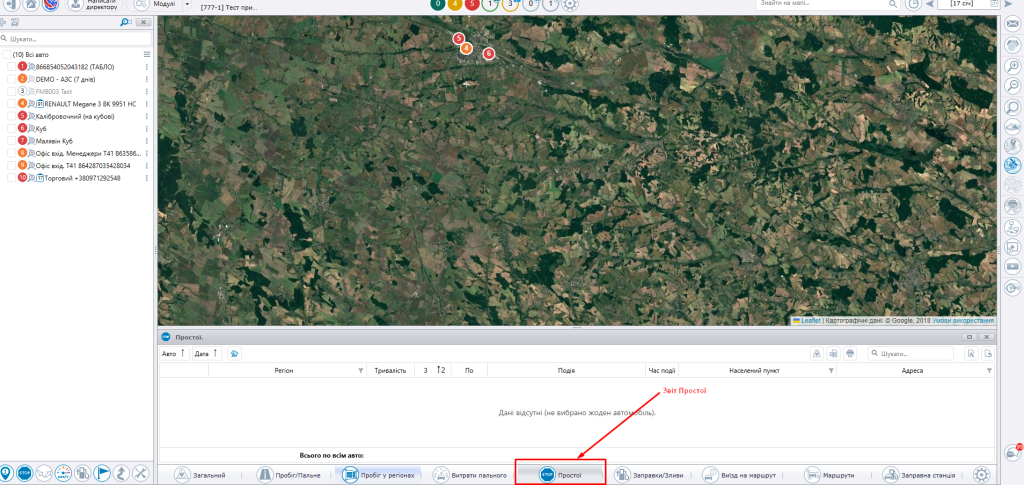Expand the Модулі dropdown arrow
This screenshot has width=1024, height=485.
point(187,4)
